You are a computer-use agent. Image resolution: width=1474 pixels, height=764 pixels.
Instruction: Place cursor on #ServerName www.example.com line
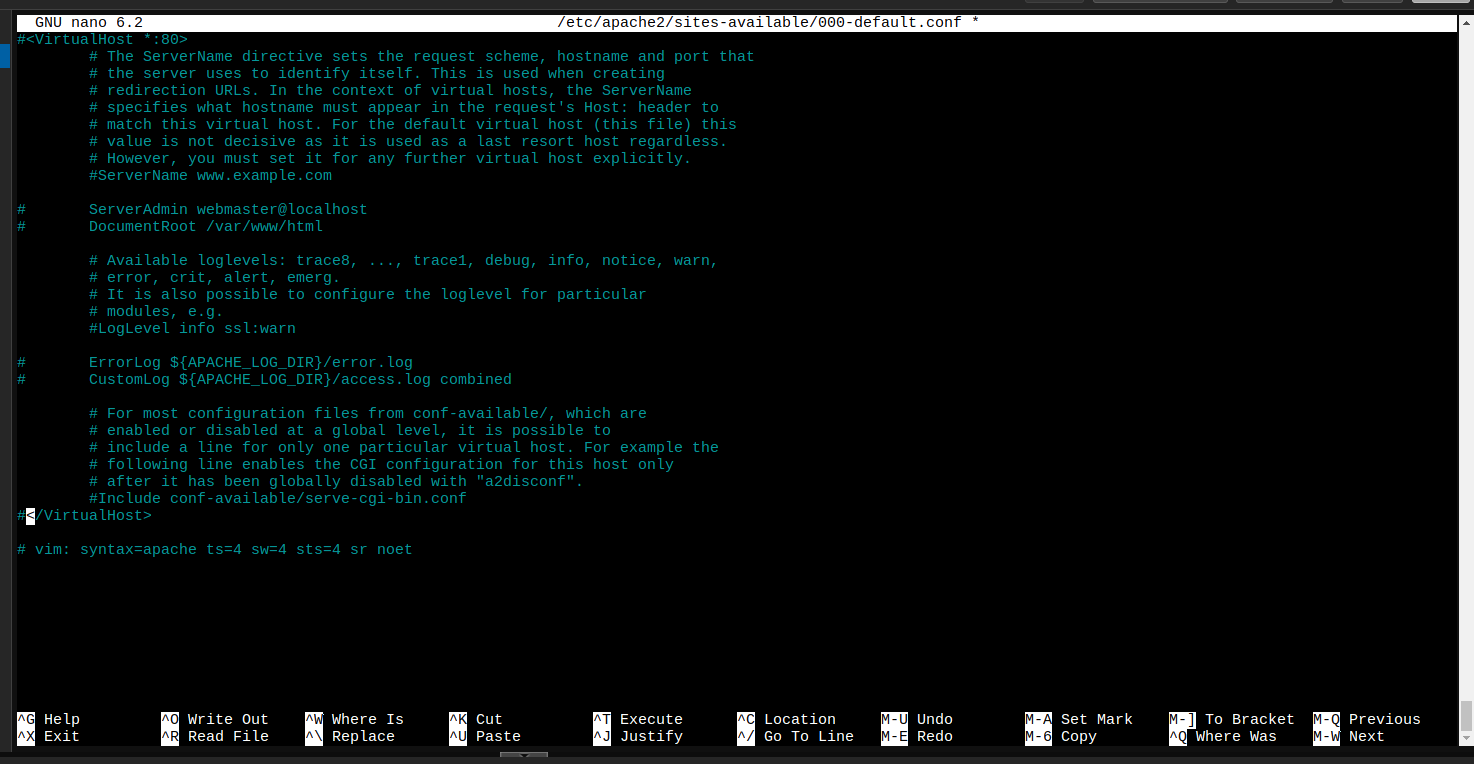click(210, 175)
